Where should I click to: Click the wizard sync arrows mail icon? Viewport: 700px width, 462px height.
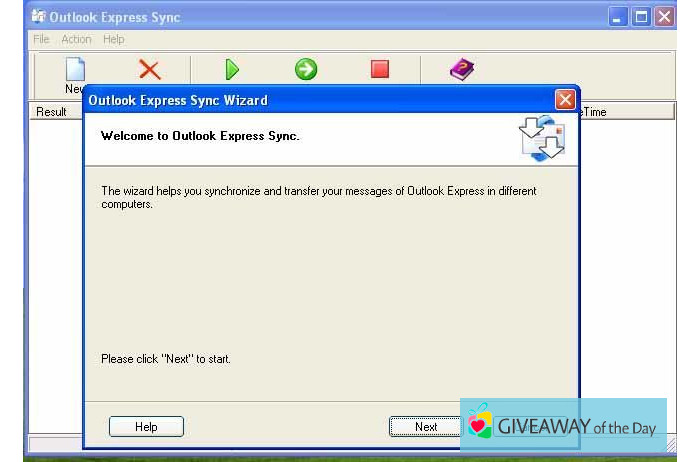(542, 138)
